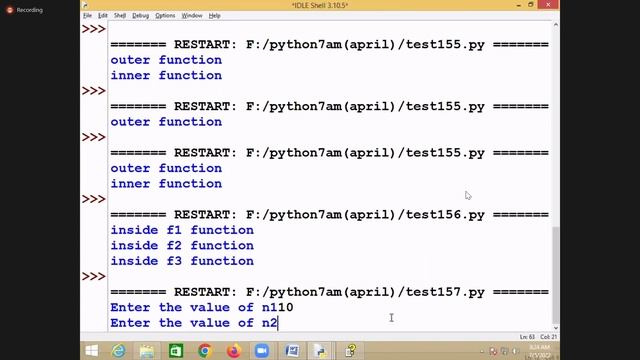Image resolution: width=640 pixels, height=360 pixels.
Task: Click the network icon in the system tray
Action: point(504,351)
